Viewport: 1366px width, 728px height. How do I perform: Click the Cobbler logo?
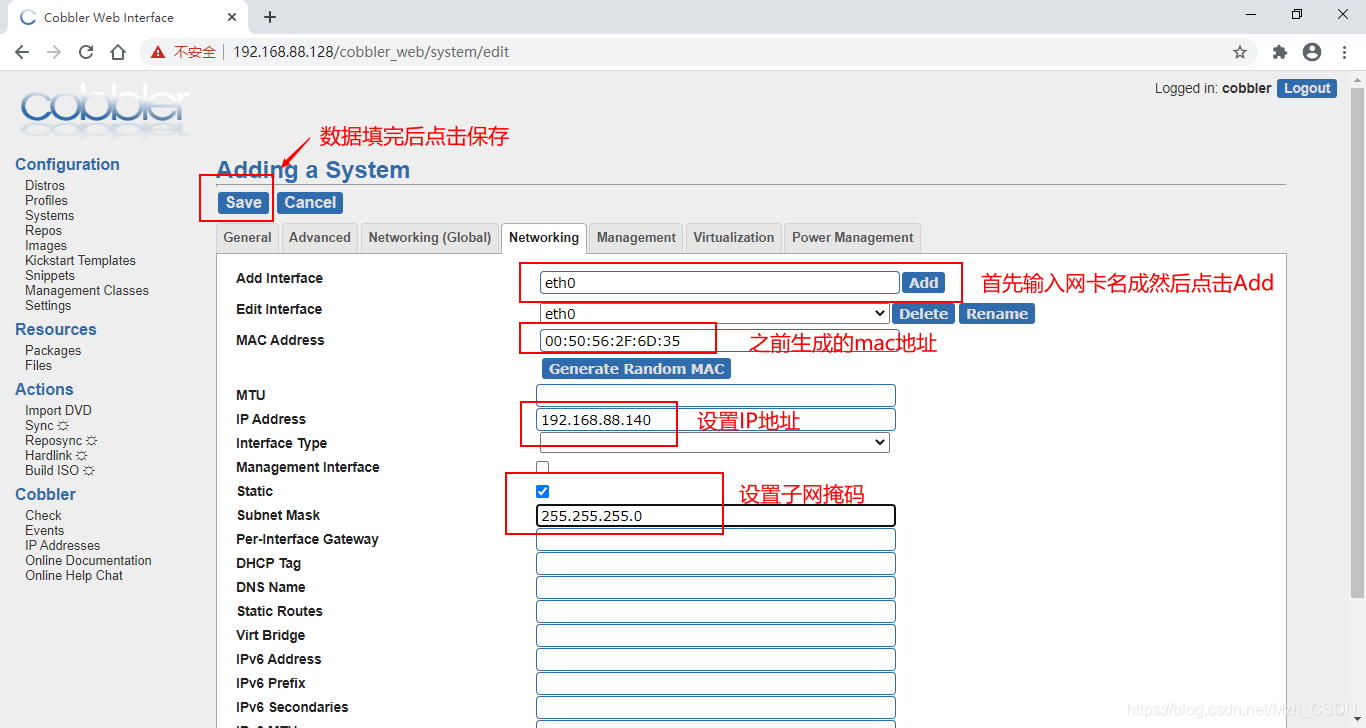point(104,111)
